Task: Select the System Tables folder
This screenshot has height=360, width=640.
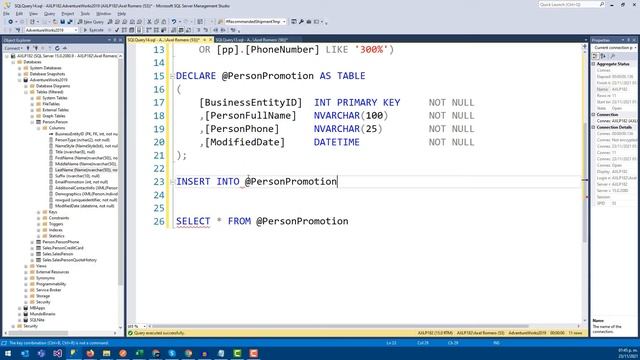Action: (x=55, y=98)
